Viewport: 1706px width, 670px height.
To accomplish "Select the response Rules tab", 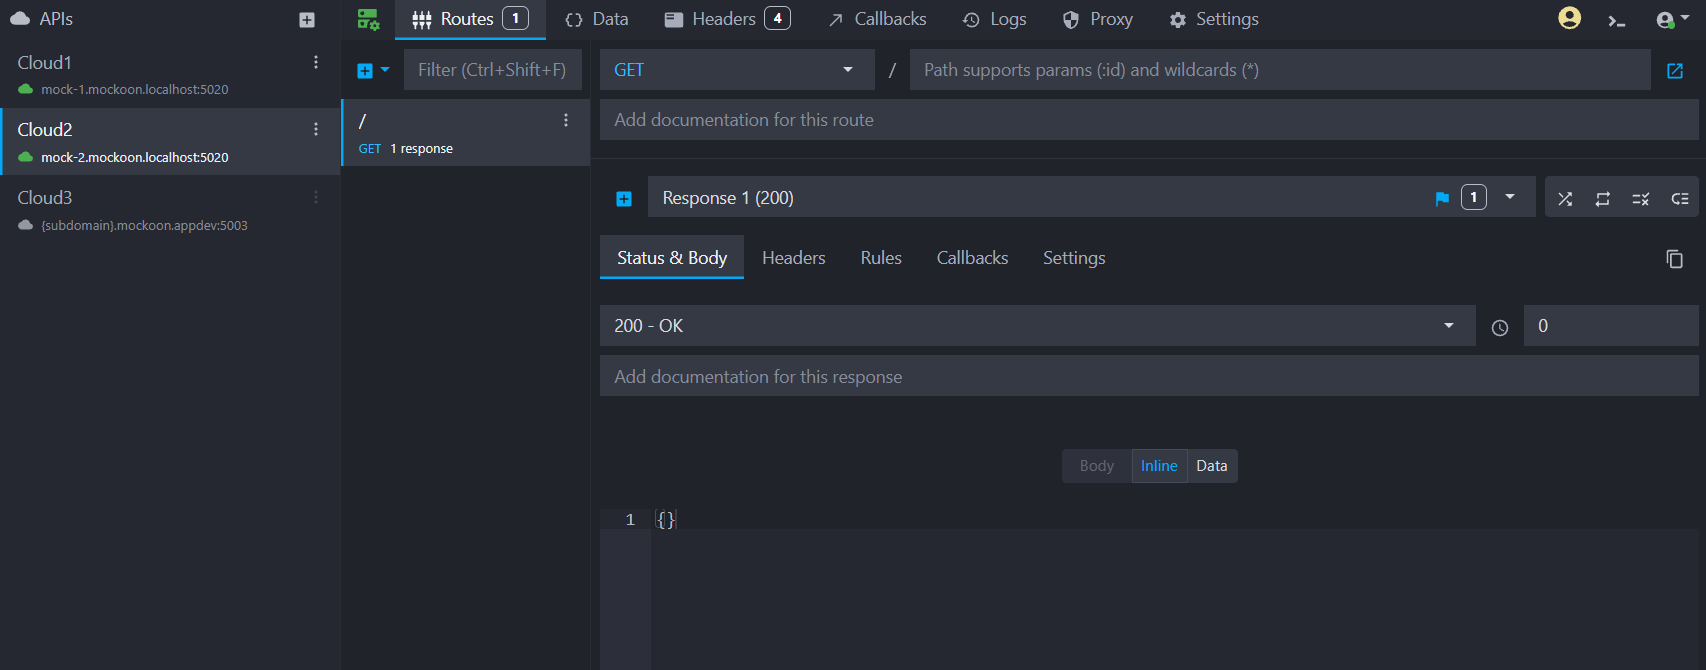I will 881,257.
